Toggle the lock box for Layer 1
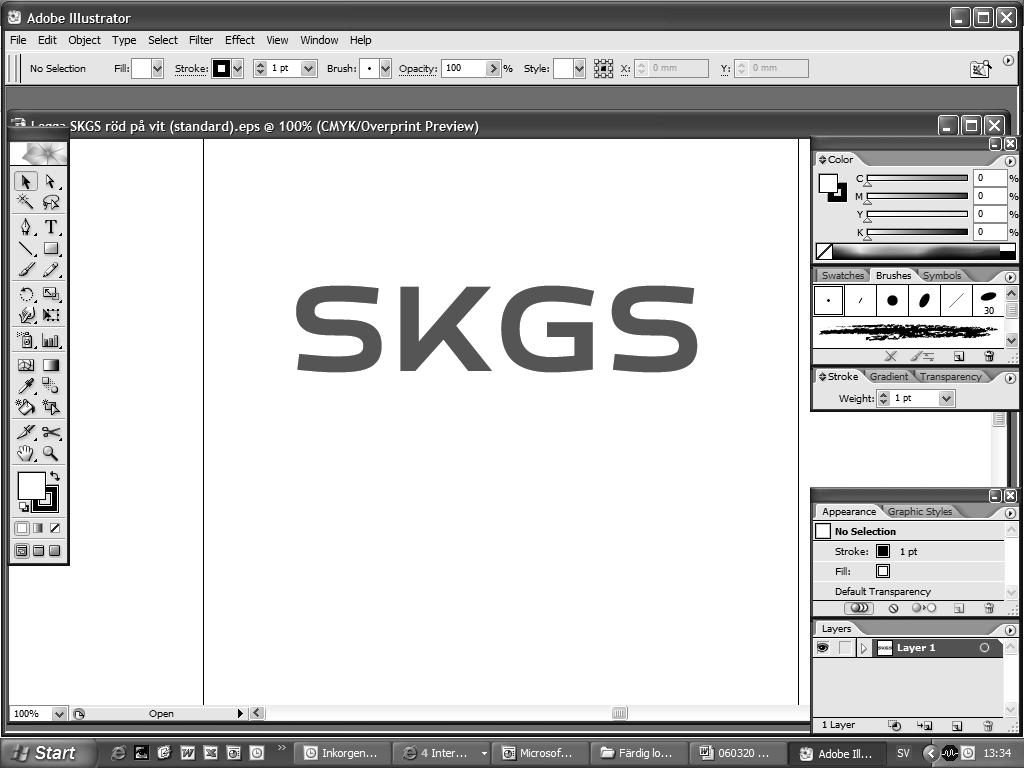Image resolution: width=1024 pixels, height=768 pixels. point(845,648)
